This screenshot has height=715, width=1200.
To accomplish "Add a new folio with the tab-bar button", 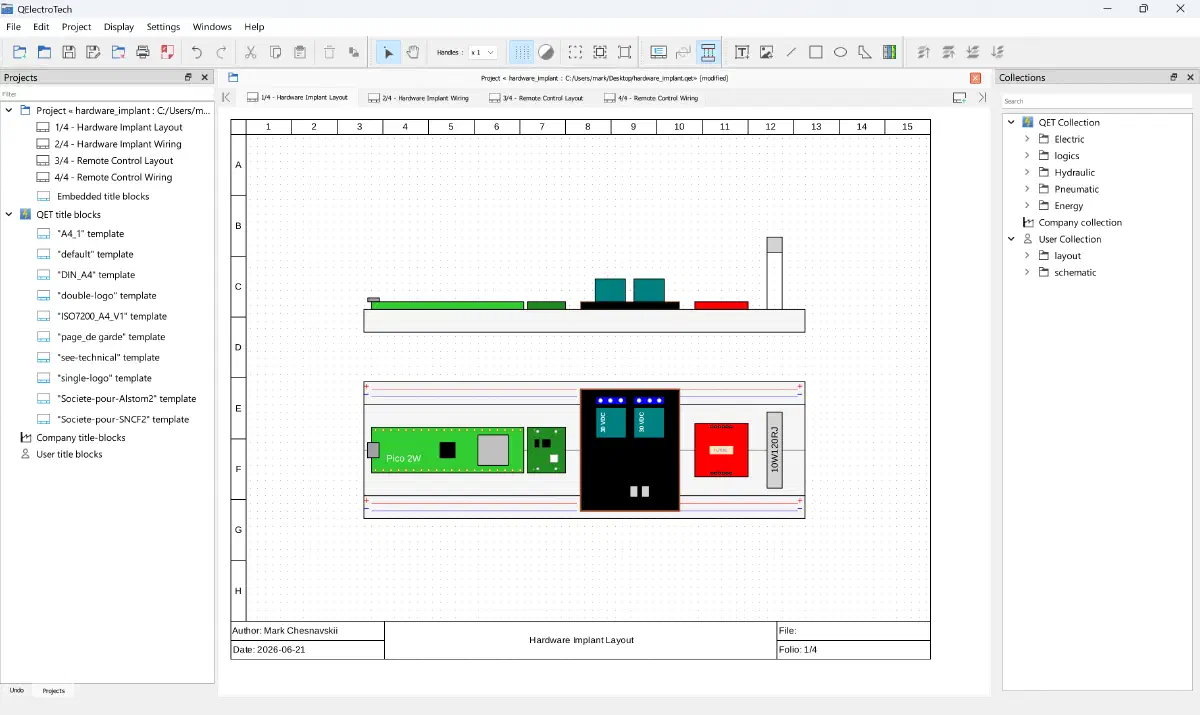I will 959,98.
